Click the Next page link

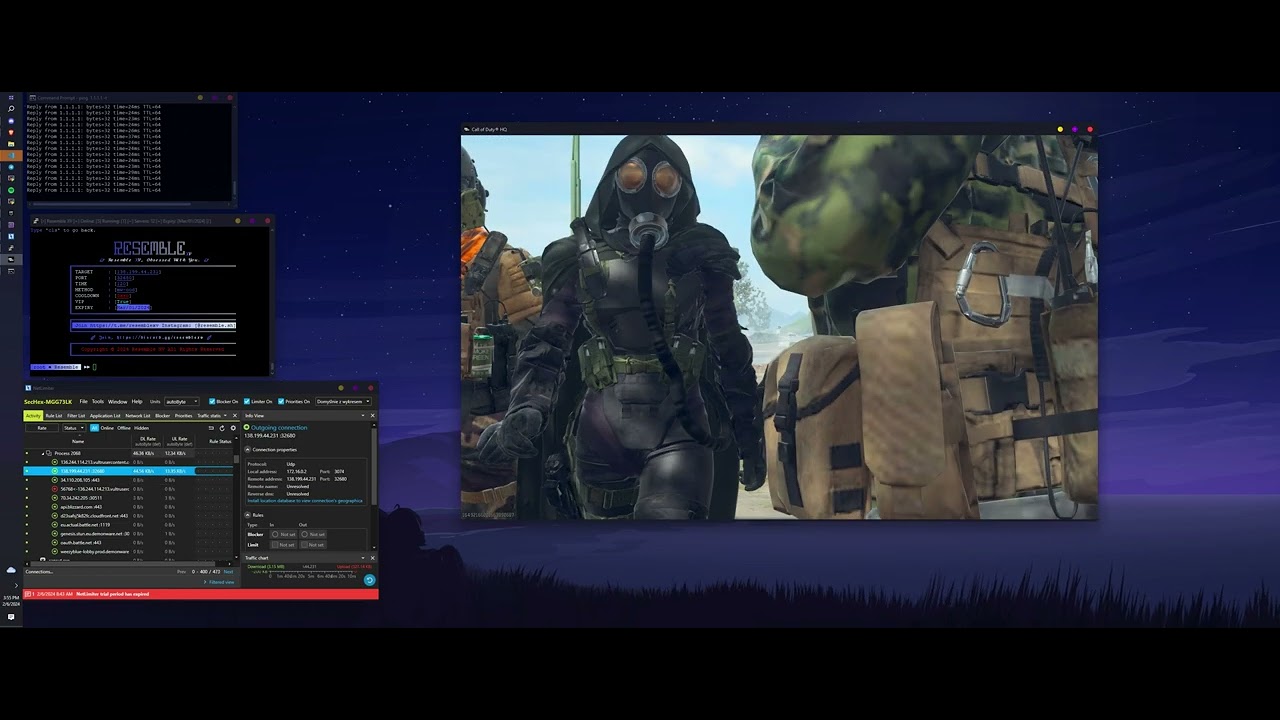point(228,572)
